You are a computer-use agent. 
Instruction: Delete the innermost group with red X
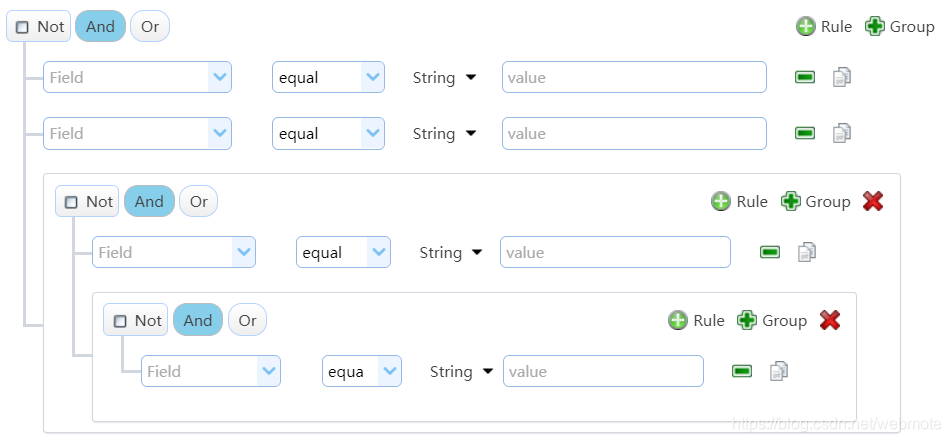coord(829,320)
